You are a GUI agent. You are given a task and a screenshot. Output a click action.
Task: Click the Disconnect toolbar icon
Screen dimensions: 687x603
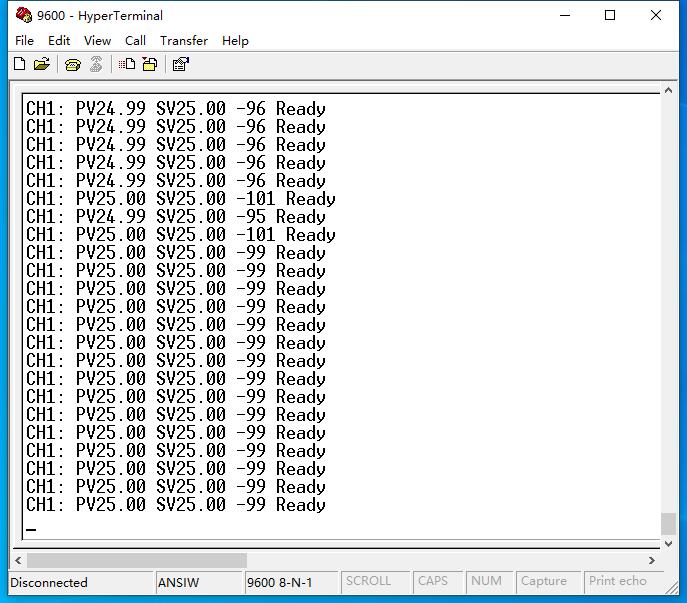point(96,64)
